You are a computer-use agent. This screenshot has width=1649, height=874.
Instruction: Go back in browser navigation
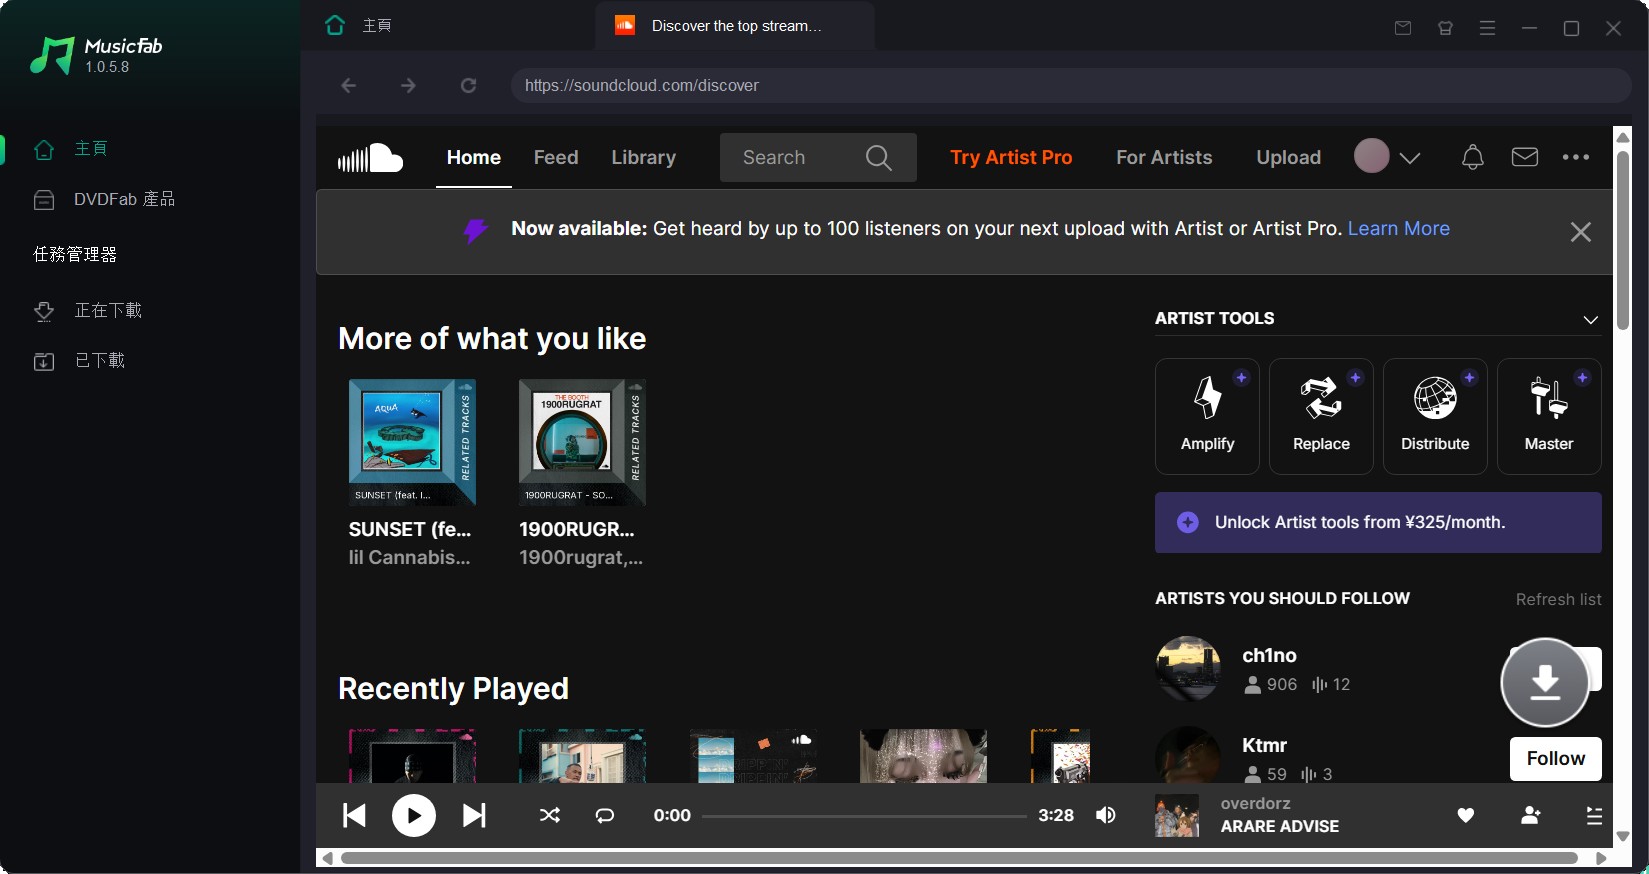pos(348,86)
